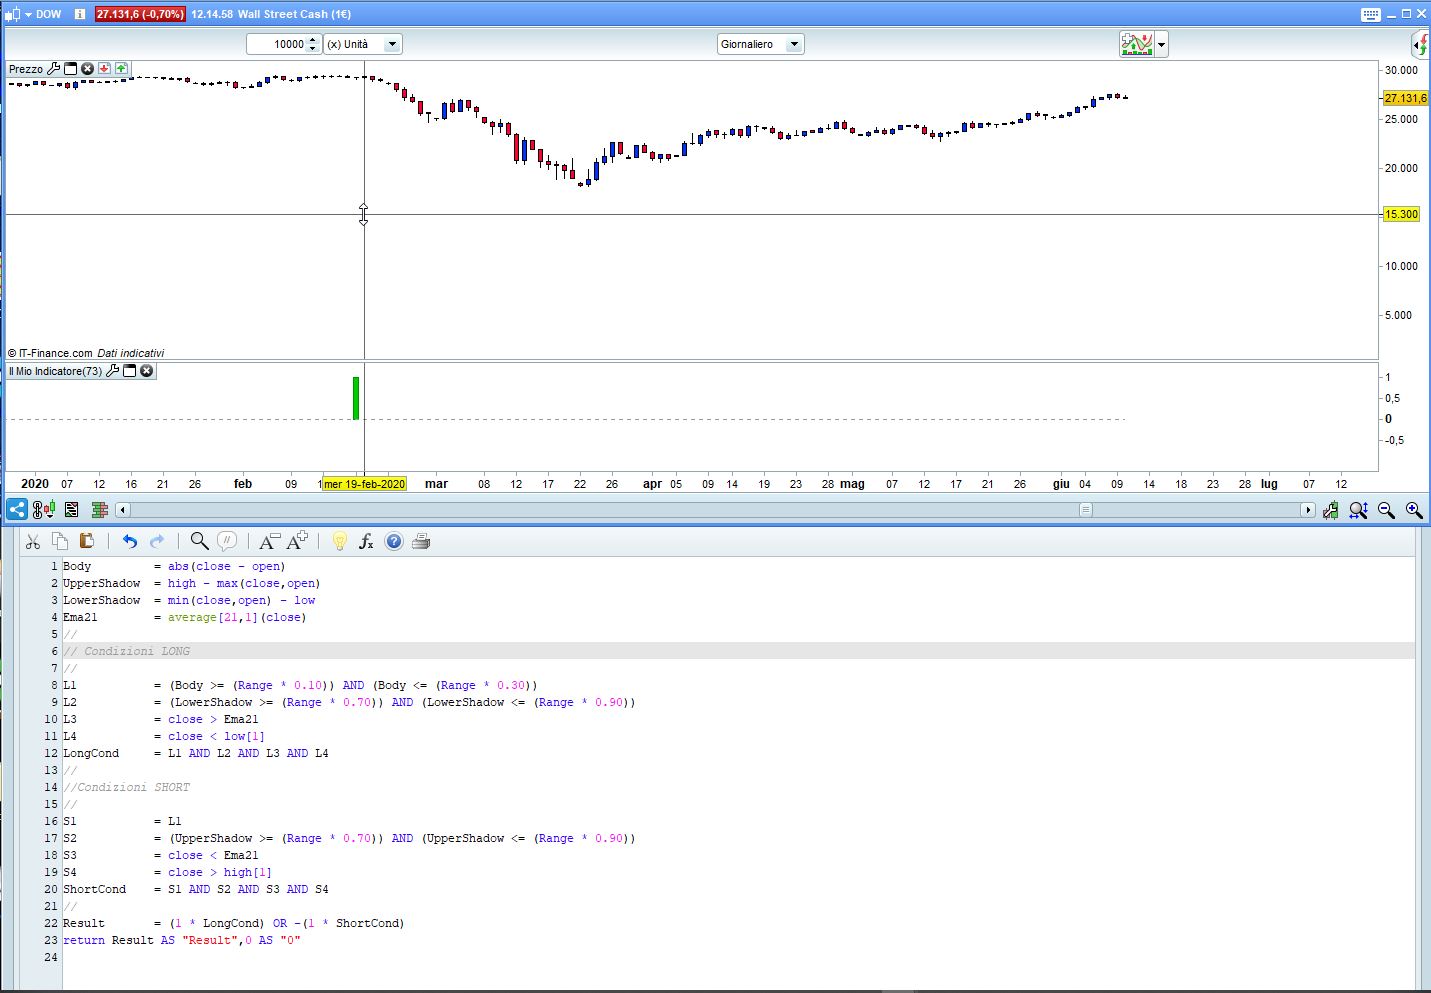1431x993 pixels.
Task: Redo the code edit
Action: (157, 541)
